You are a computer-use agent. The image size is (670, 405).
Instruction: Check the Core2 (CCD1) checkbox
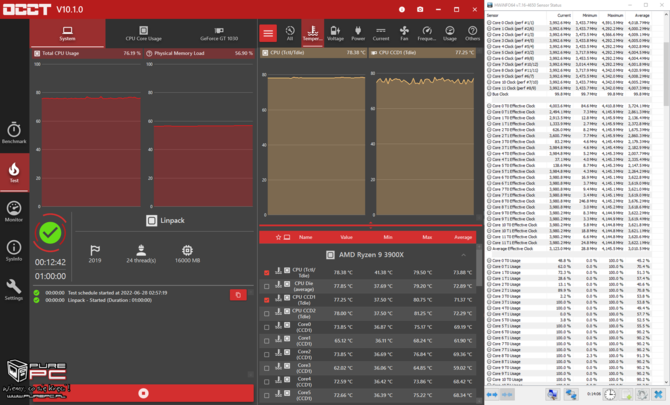pyautogui.click(x=267, y=355)
